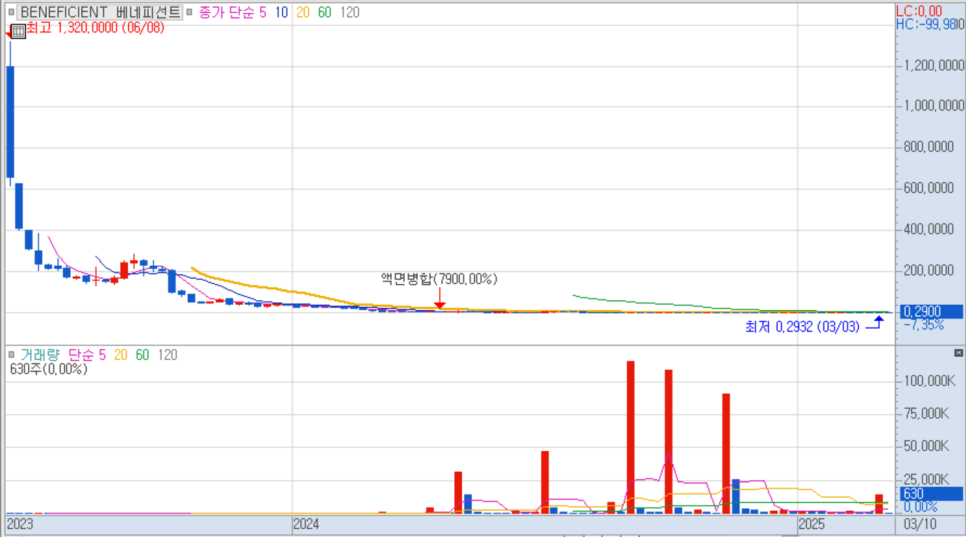Click the 거래량 volume indicator label
The width and height of the screenshot is (966, 537).
click(39, 355)
